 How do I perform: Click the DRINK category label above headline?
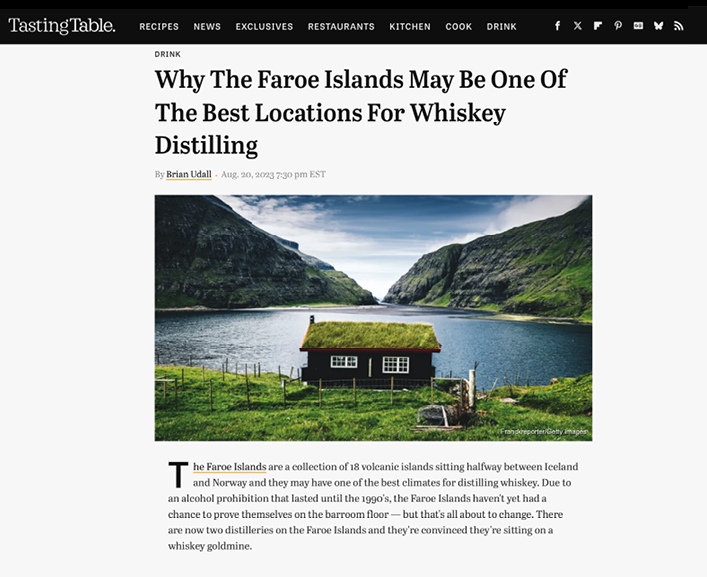tap(168, 54)
